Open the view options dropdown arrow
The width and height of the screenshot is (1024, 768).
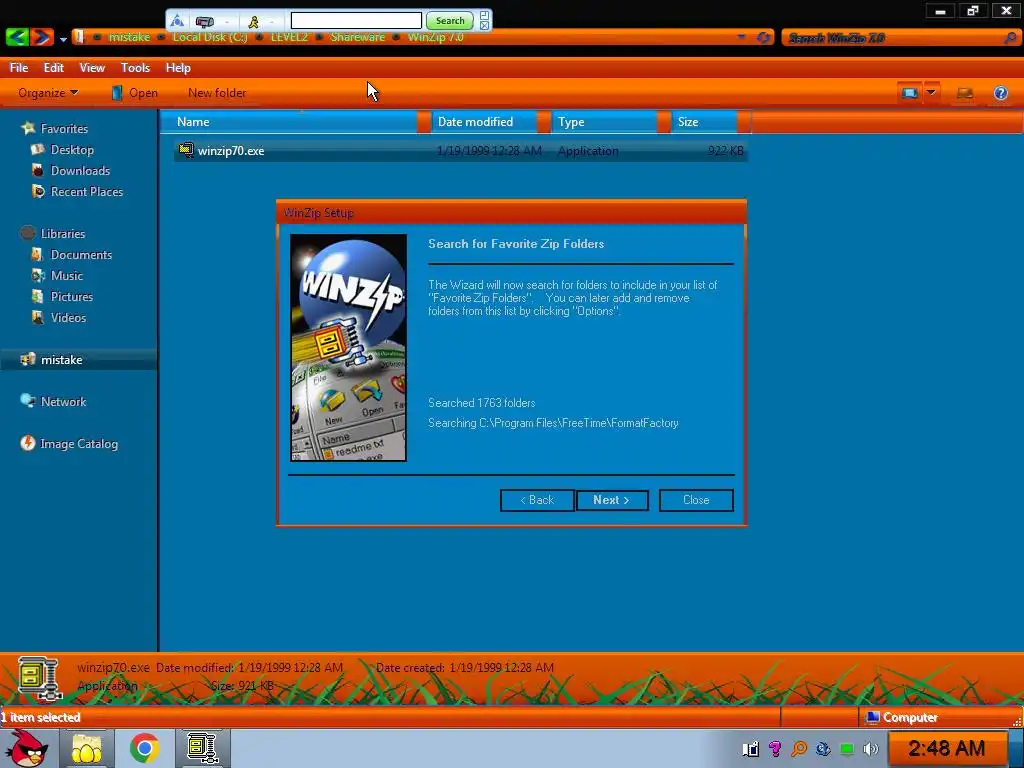click(931, 93)
